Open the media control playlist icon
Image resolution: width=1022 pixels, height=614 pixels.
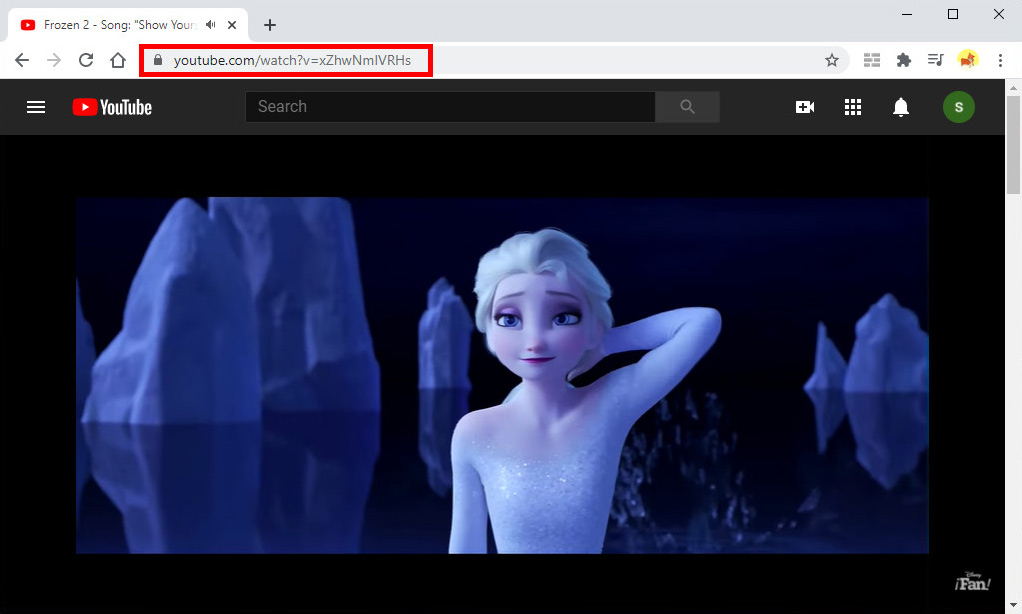click(935, 61)
